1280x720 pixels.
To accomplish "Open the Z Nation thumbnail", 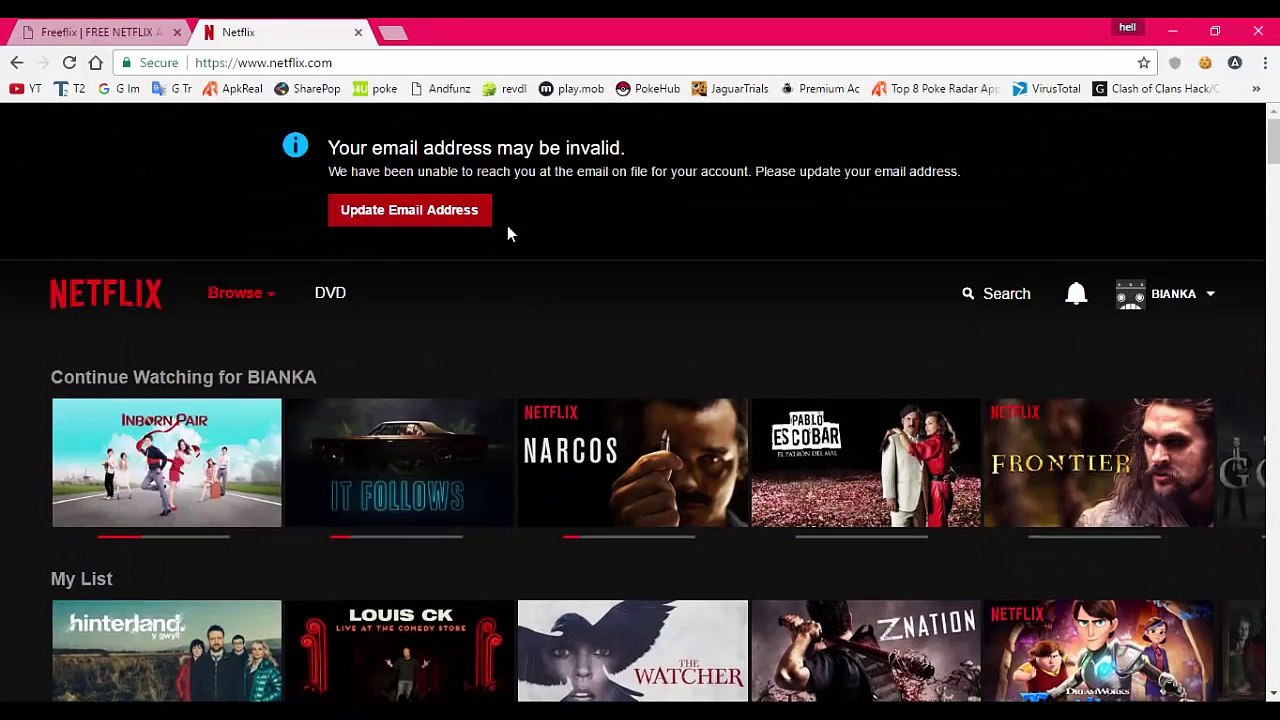I will coord(866,651).
